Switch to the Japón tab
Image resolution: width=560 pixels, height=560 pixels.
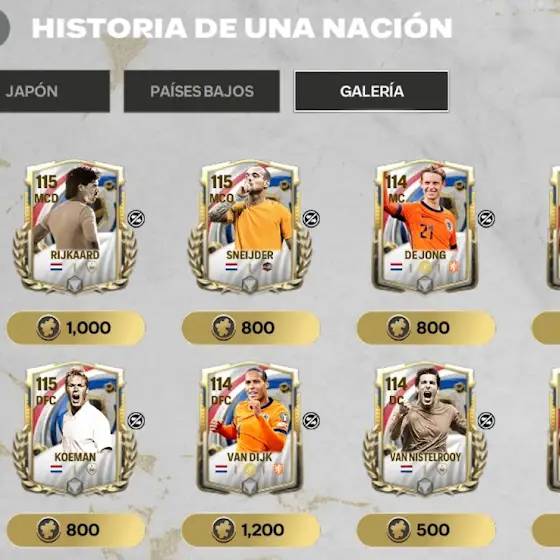pos(55,91)
